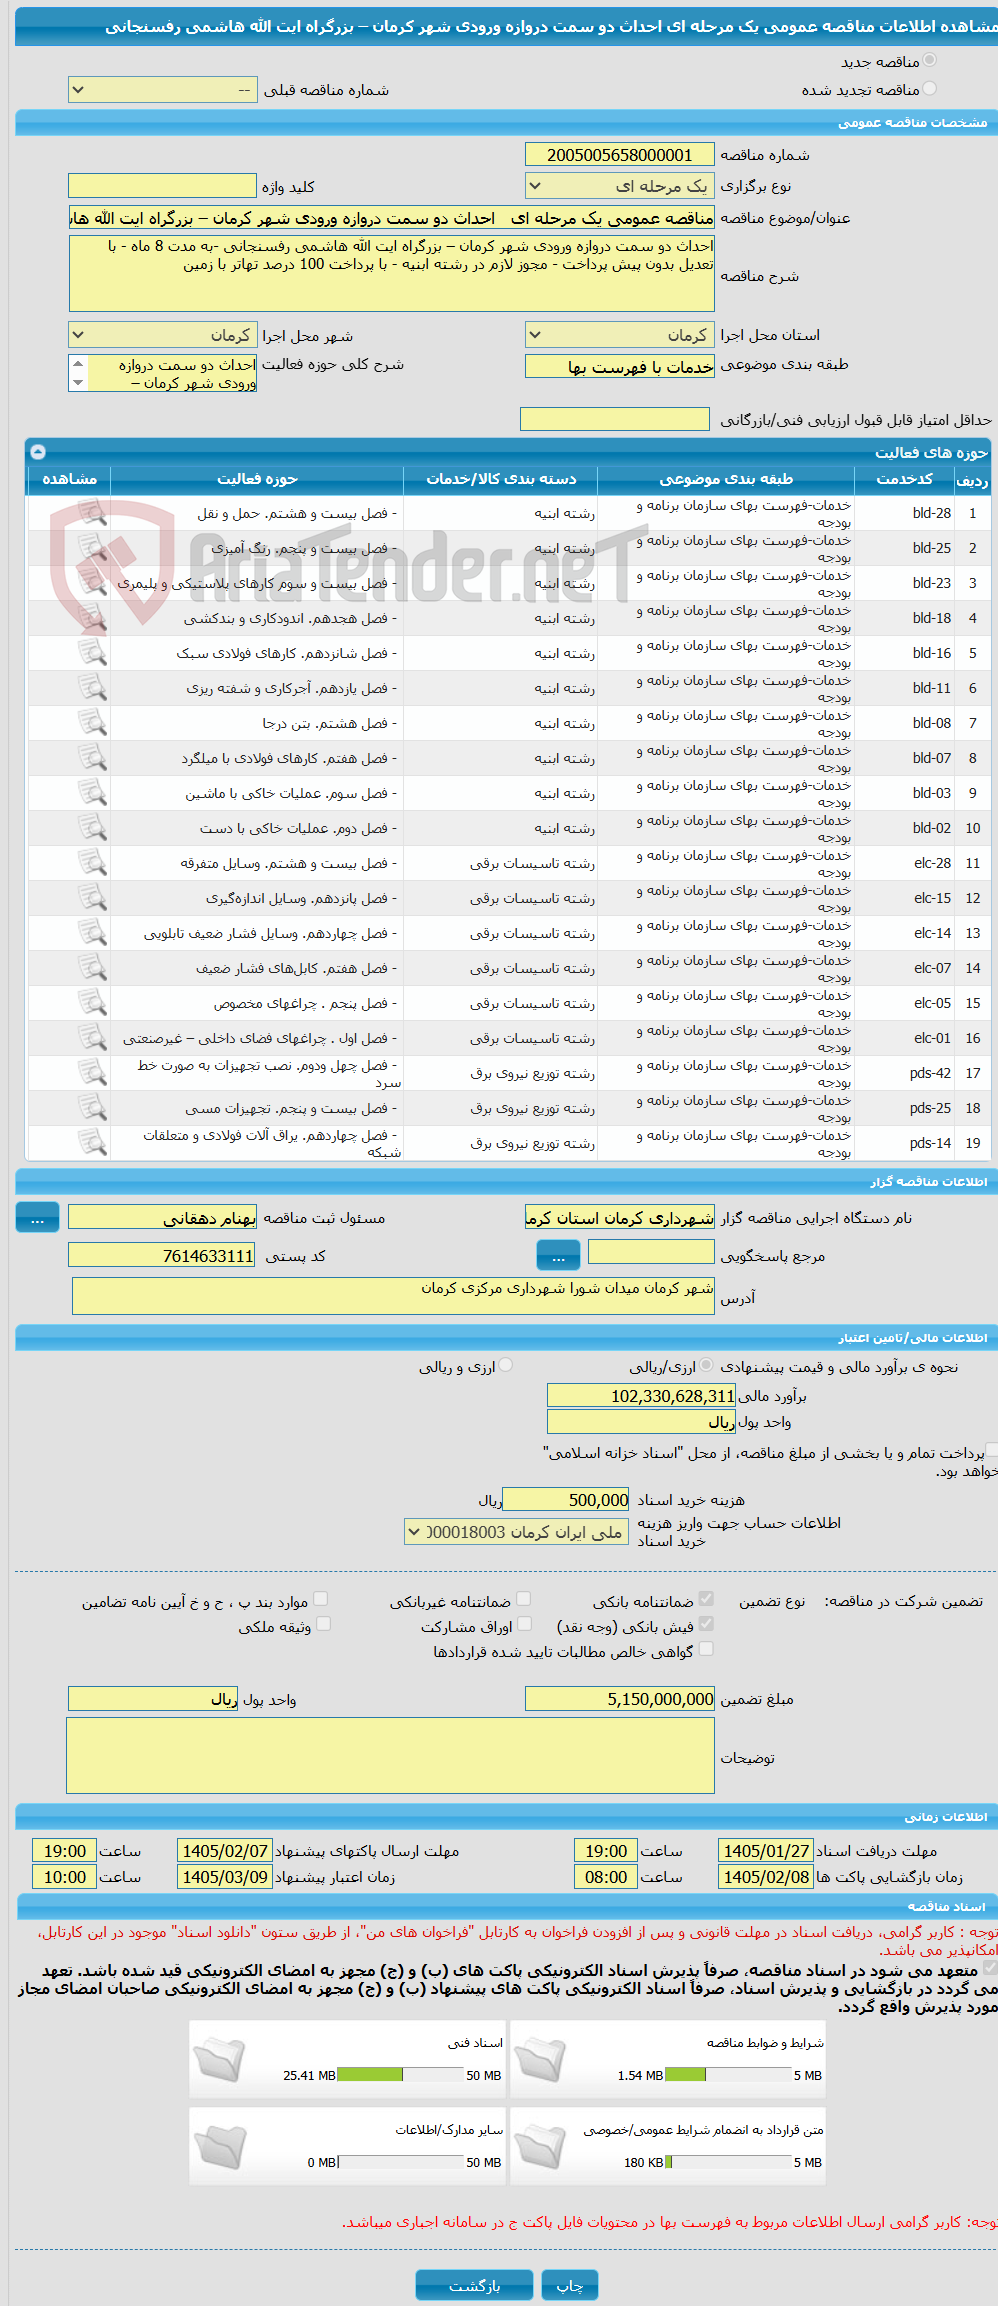Open view icon for row elc-07
998x2306 pixels.
[x=92, y=968]
